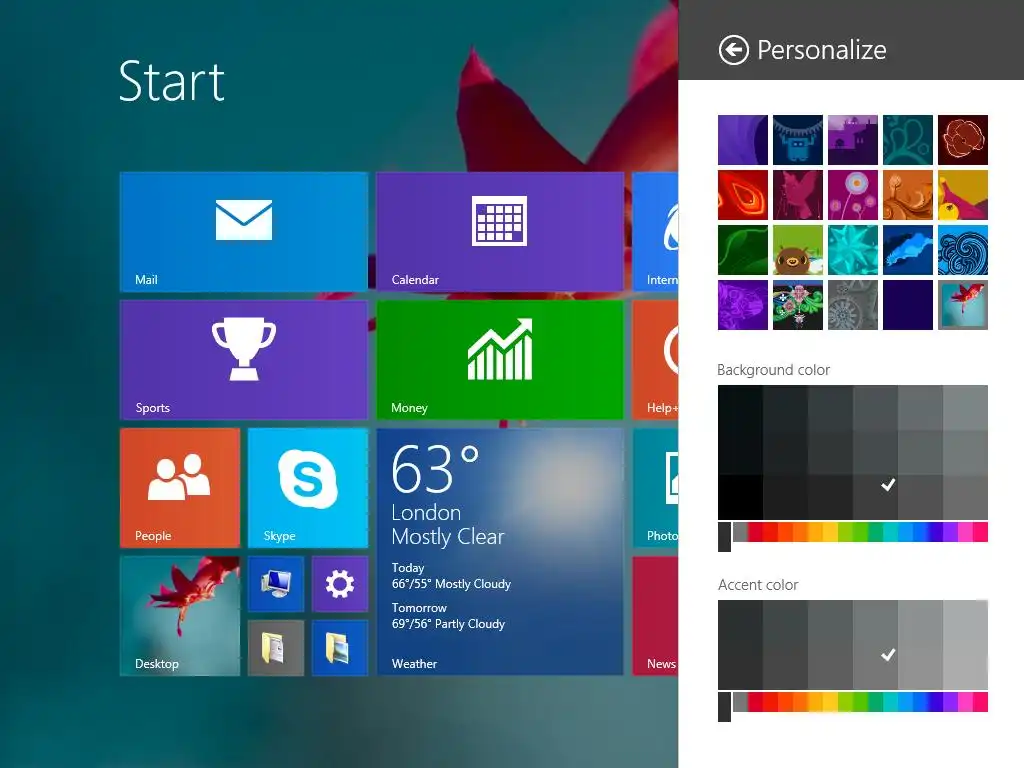
Task: Open the partially visible Internet Explorer tile
Action: click(656, 232)
